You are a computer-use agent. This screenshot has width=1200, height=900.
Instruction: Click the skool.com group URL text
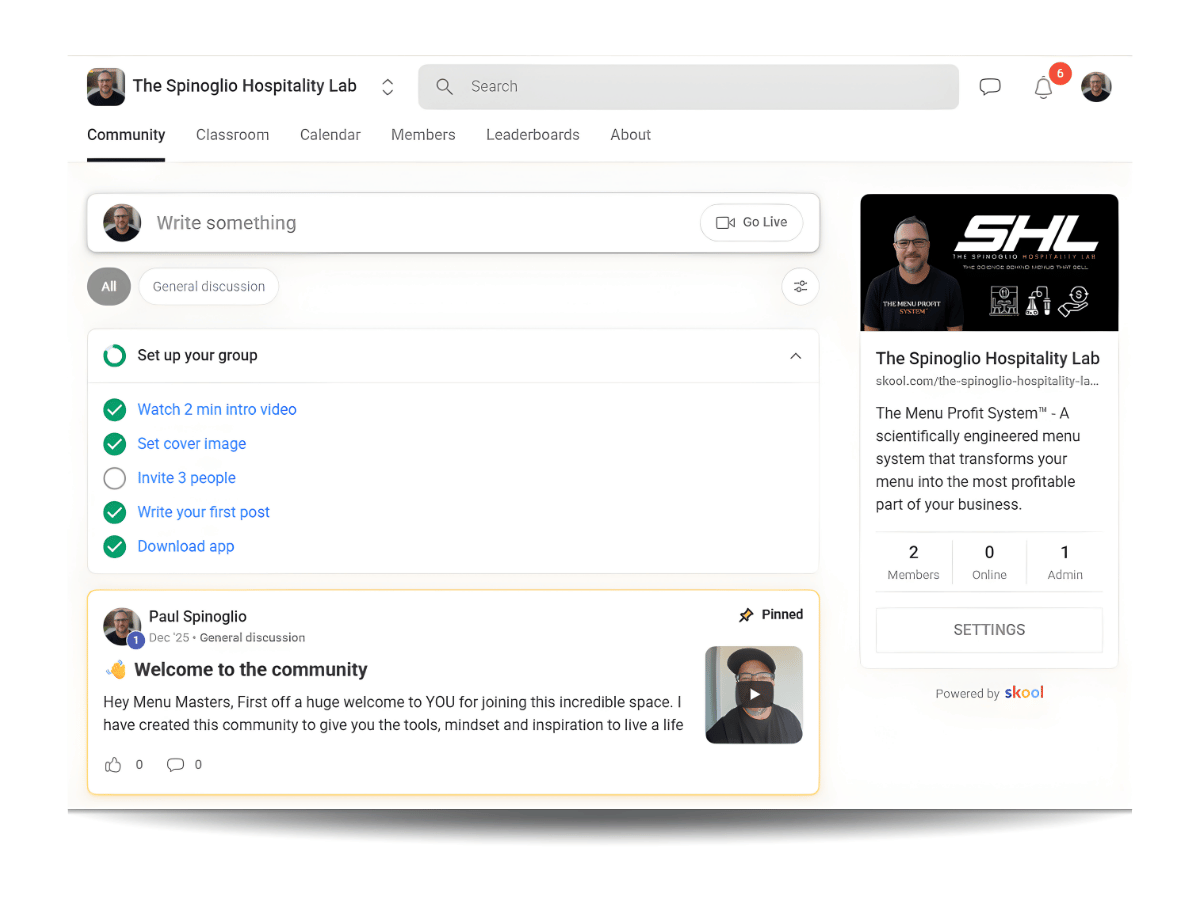coord(987,381)
